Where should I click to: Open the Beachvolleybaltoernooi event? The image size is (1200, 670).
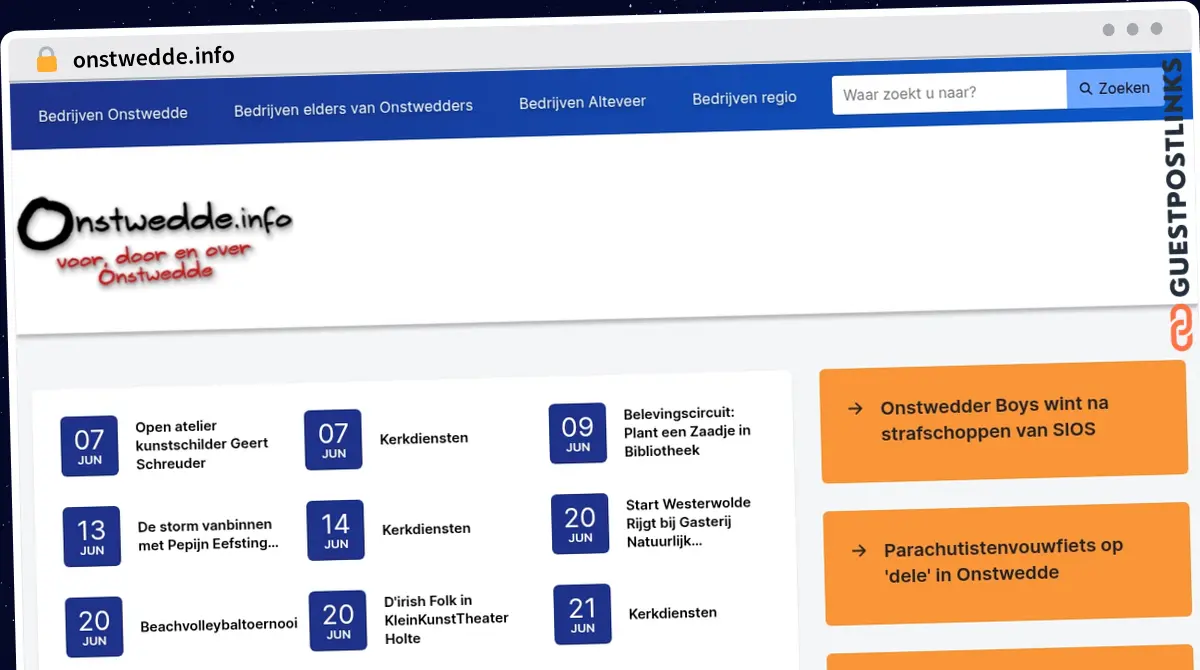[x=219, y=625]
